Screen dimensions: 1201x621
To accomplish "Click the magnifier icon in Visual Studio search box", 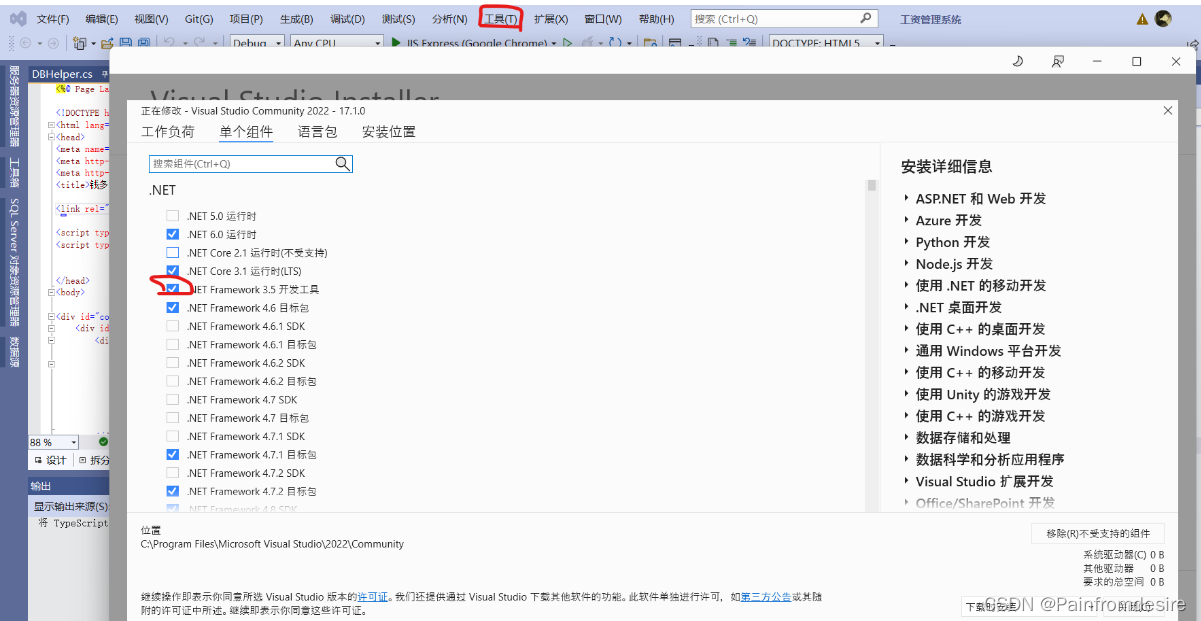I will pos(865,18).
